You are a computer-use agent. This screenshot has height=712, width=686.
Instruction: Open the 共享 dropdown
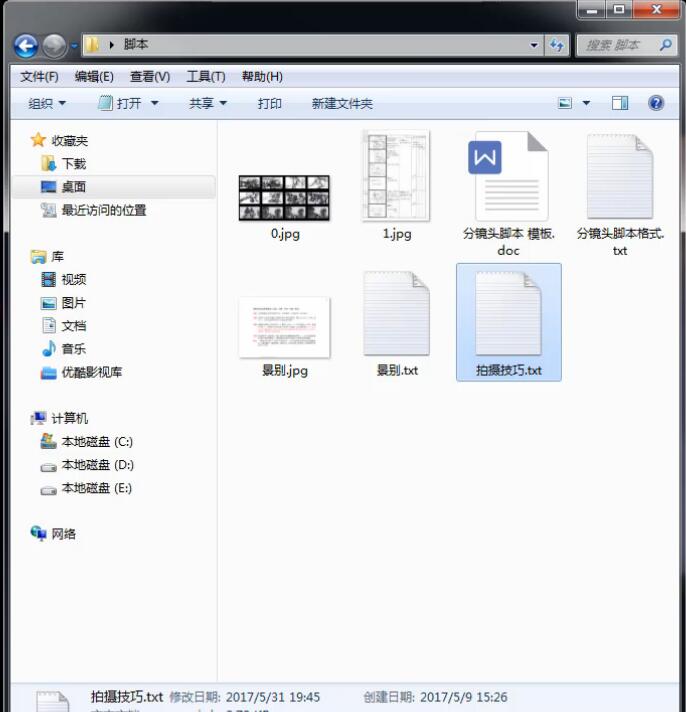(207, 104)
